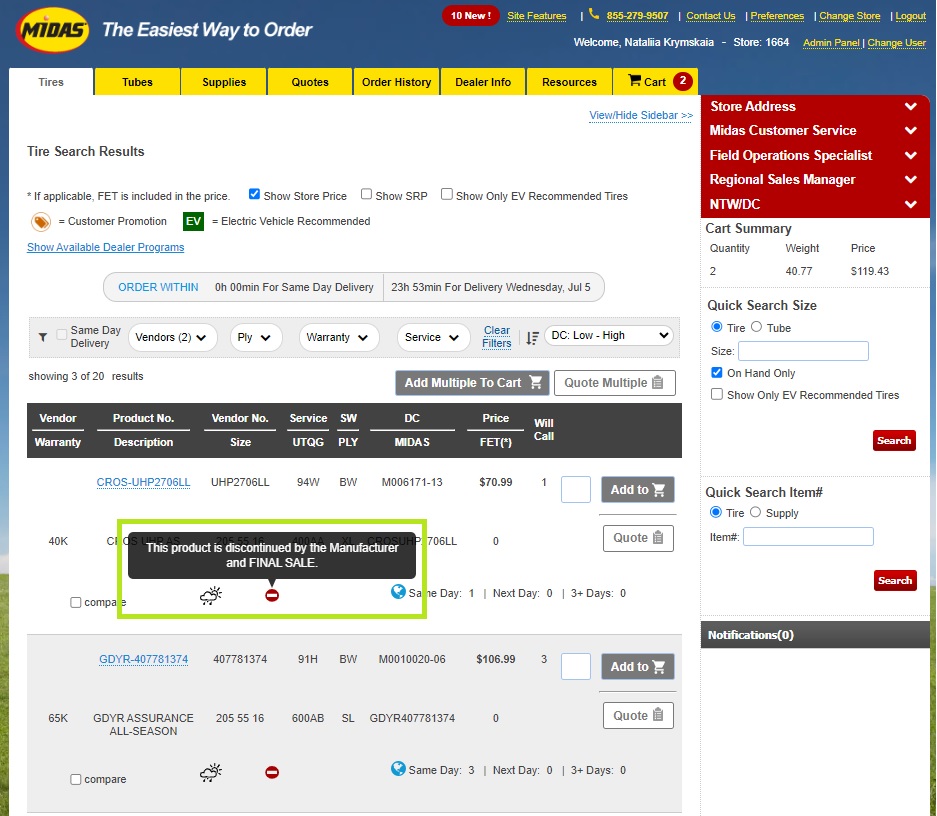Open the Service filter dropdown
Viewport: 937px width, 816px height.
432,338
